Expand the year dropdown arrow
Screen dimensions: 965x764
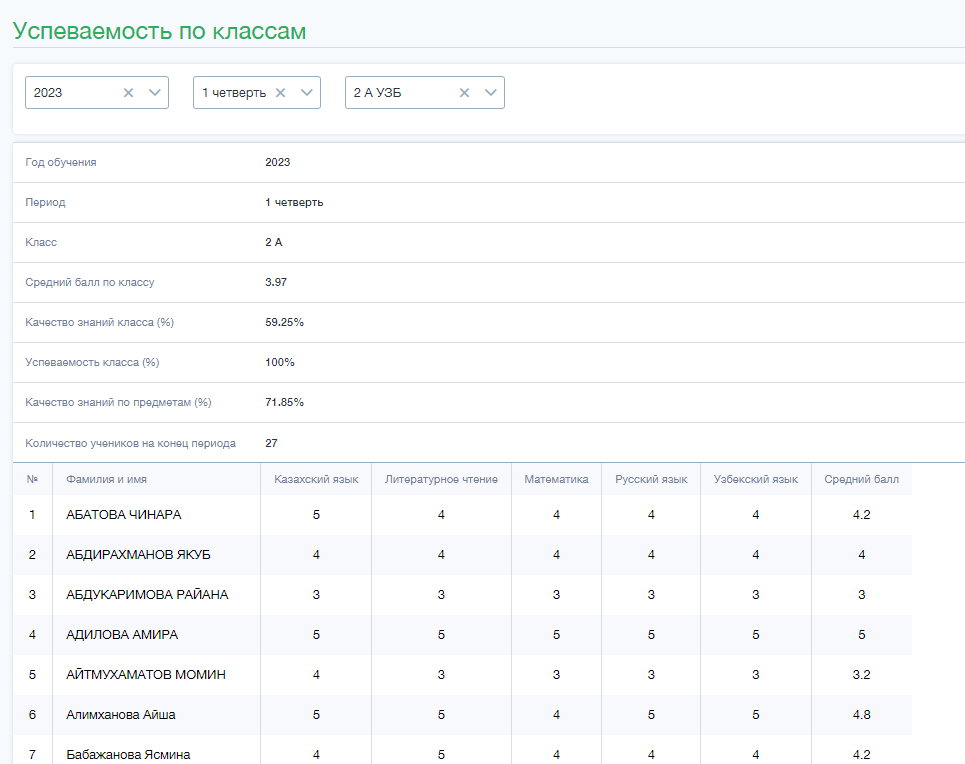click(x=154, y=93)
